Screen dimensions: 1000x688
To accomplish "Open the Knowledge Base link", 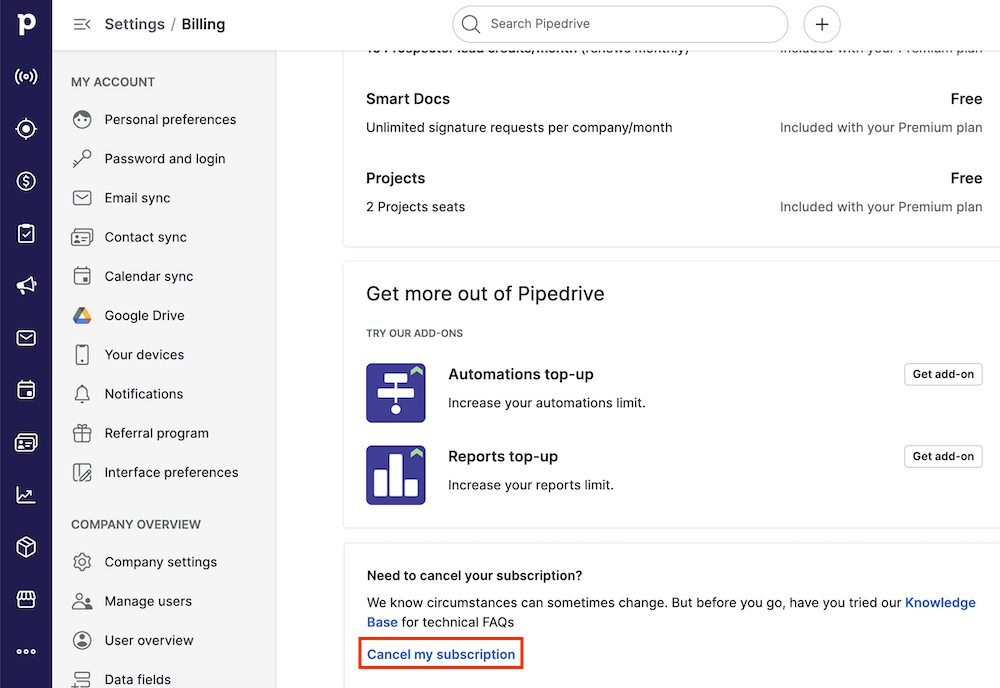I will 940,603.
